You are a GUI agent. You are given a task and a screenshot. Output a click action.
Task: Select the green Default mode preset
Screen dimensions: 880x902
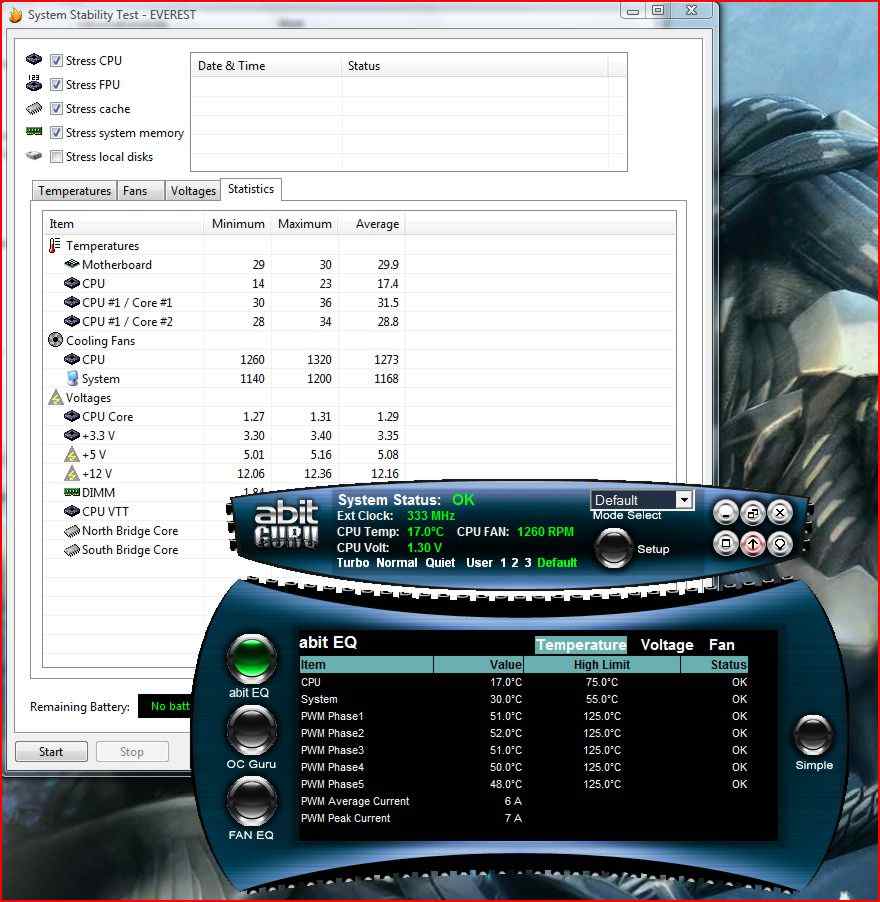click(557, 563)
